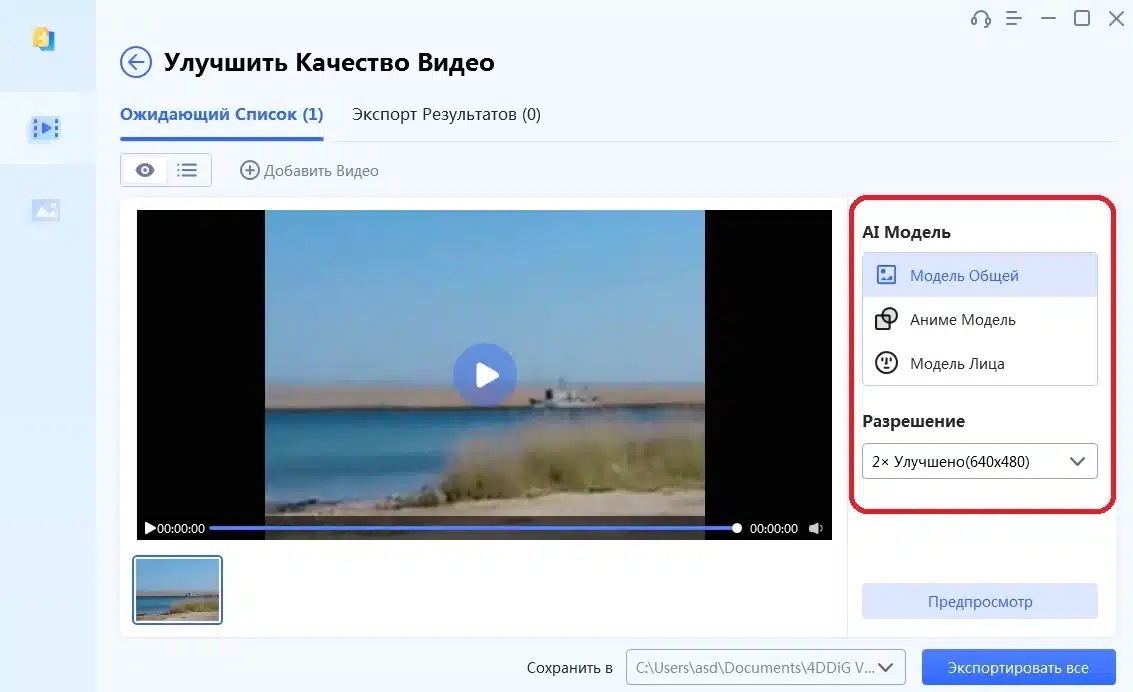Open the Ожидающий Список tab

(221, 114)
